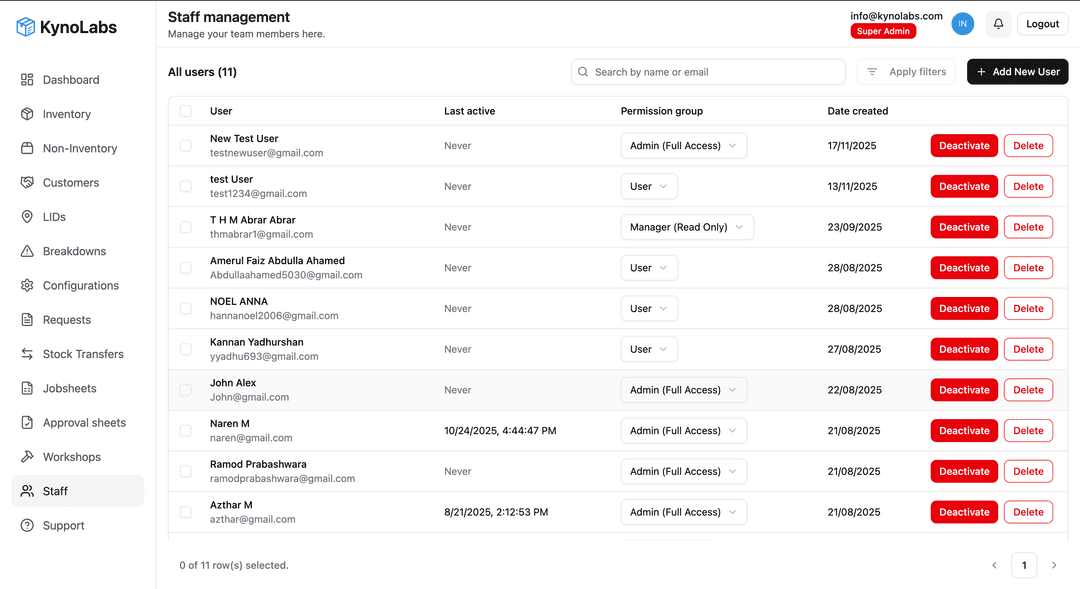The height and width of the screenshot is (589, 1080).
Task: Expand permission group for test User
Action: [649, 187]
